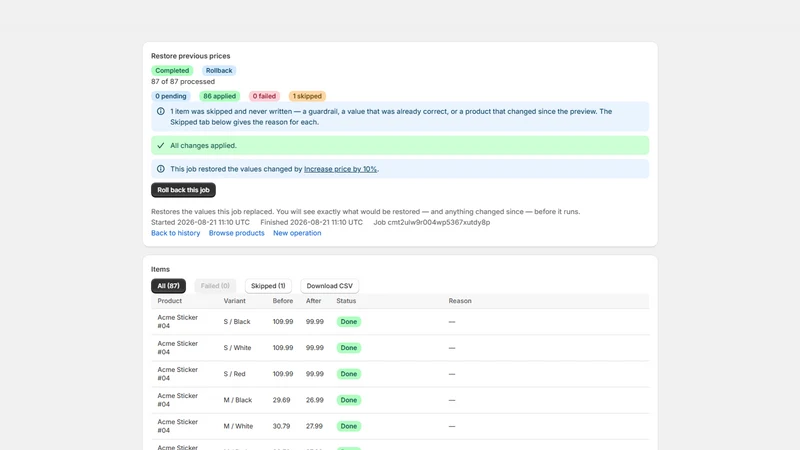
Task: Switch to the Skipped (1) tab
Action: pos(268,286)
